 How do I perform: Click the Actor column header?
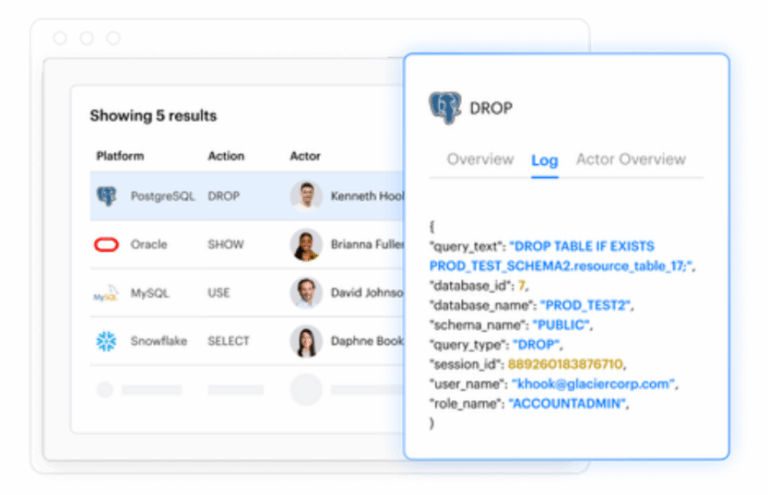(x=305, y=156)
